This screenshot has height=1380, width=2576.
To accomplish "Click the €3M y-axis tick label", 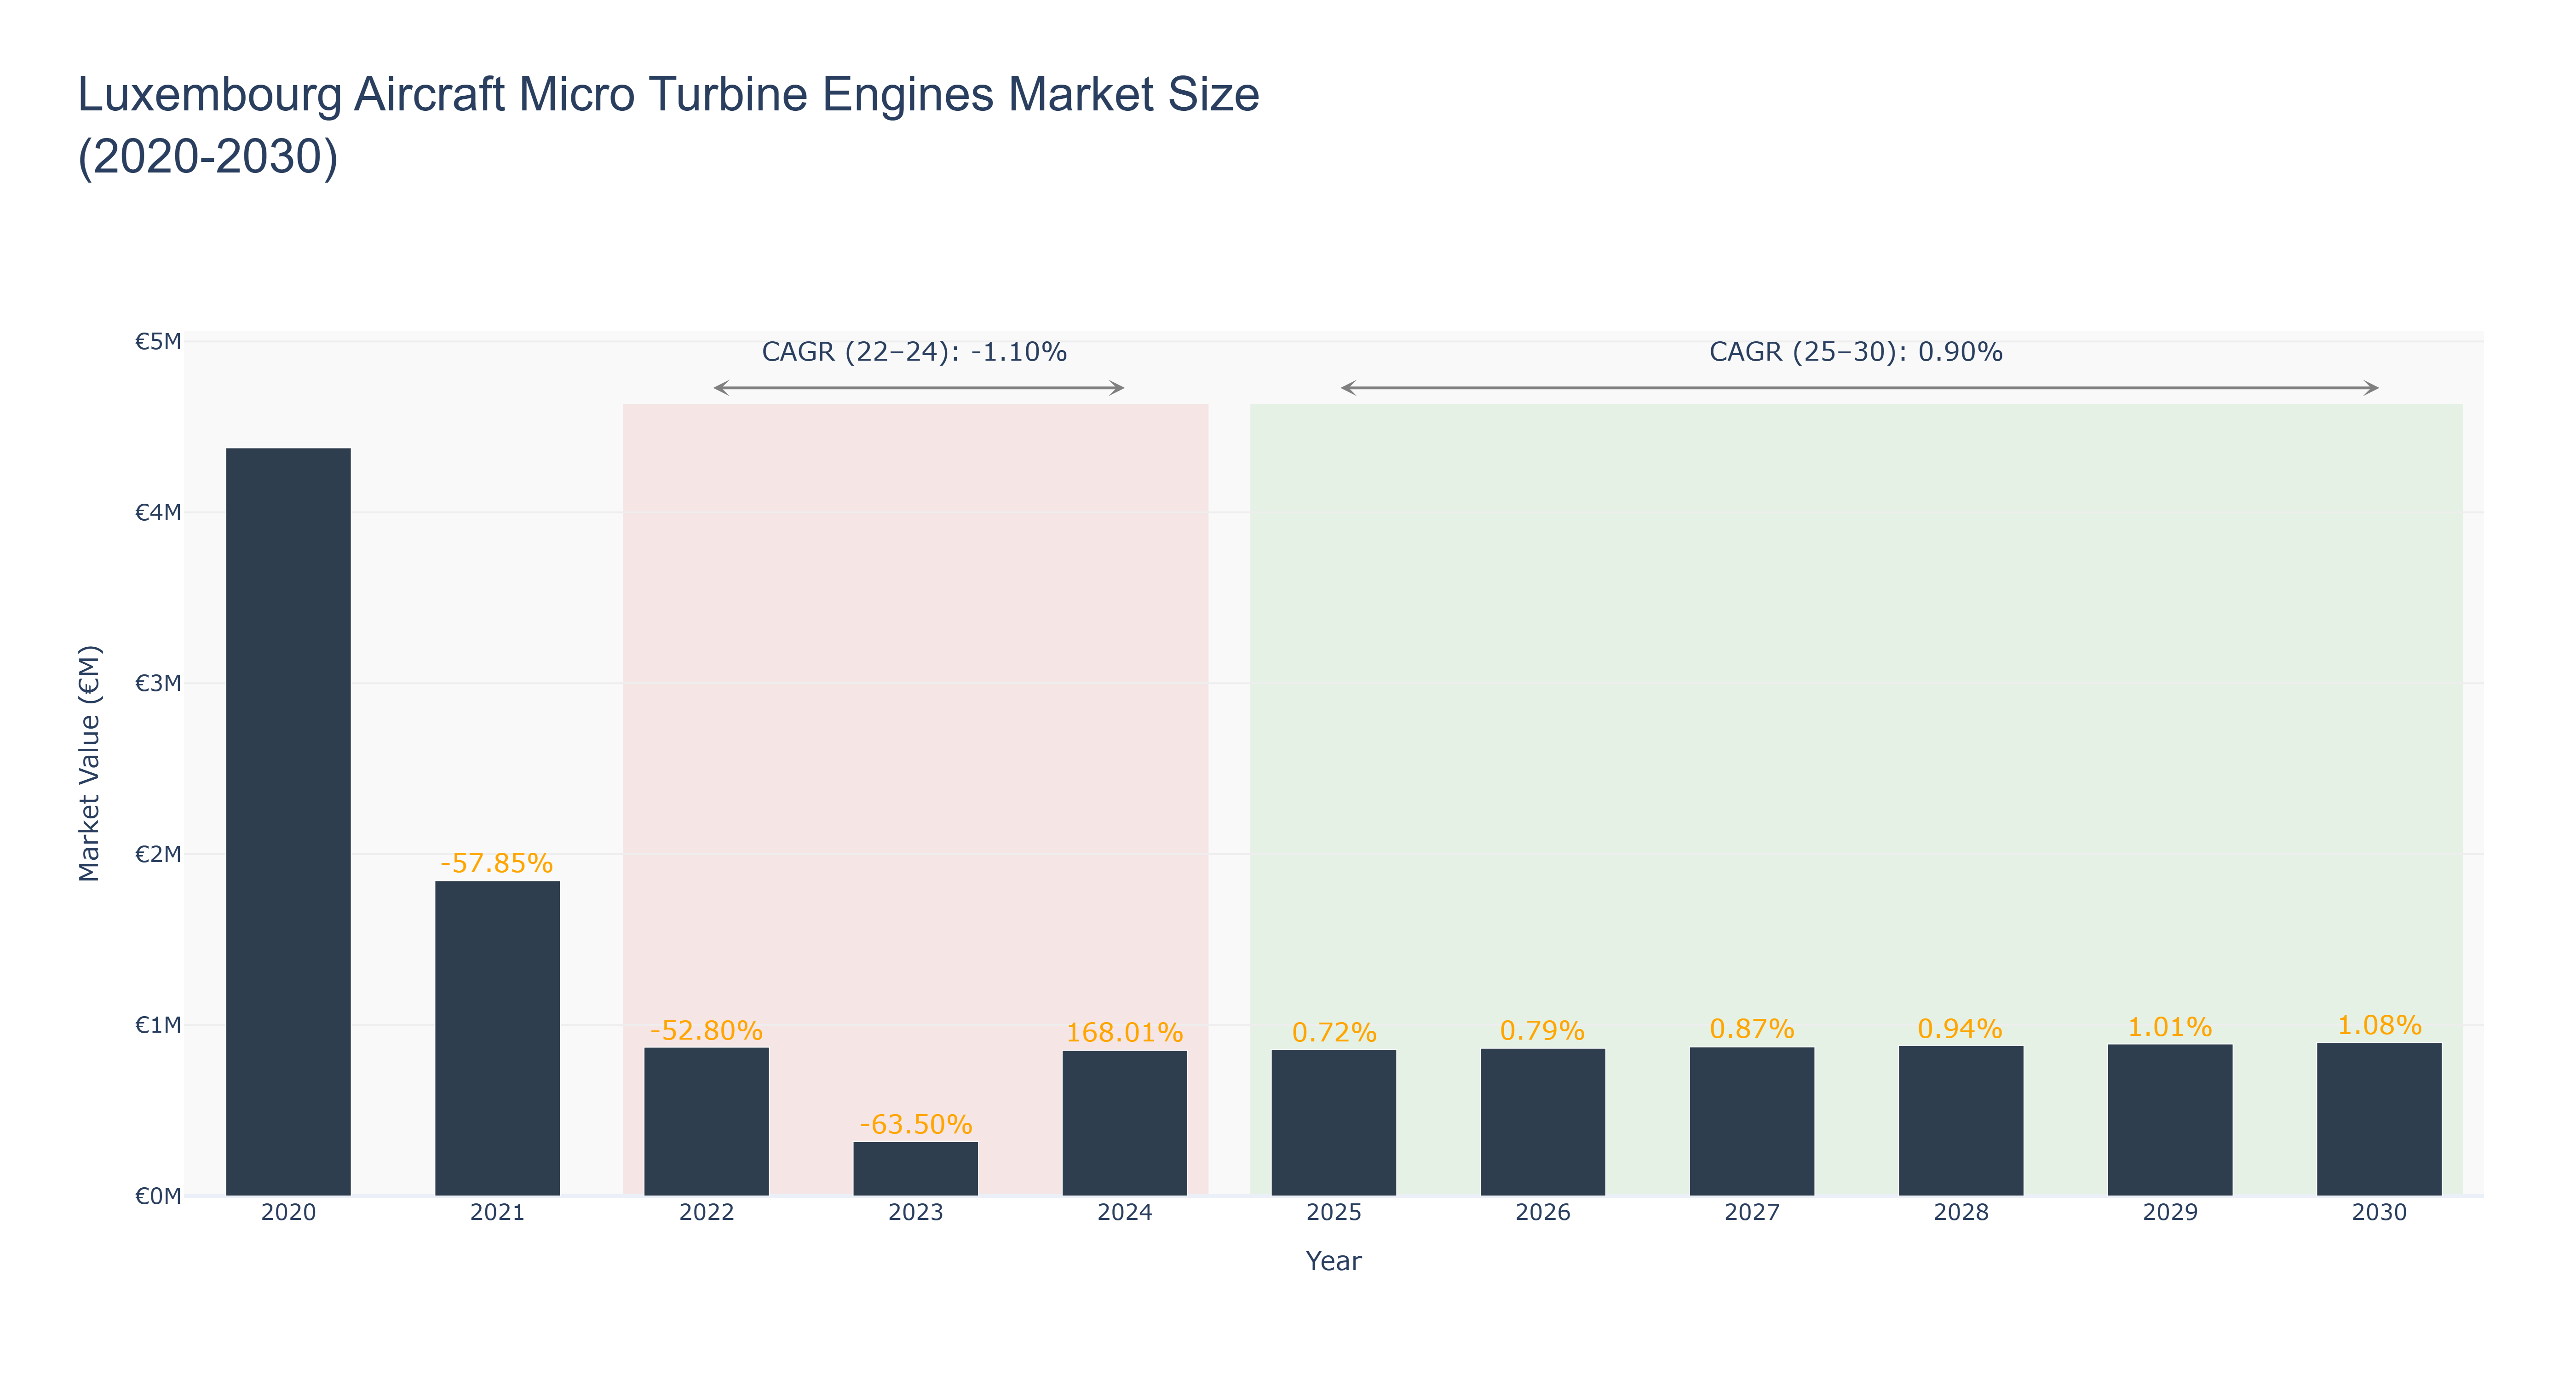I will [158, 683].
